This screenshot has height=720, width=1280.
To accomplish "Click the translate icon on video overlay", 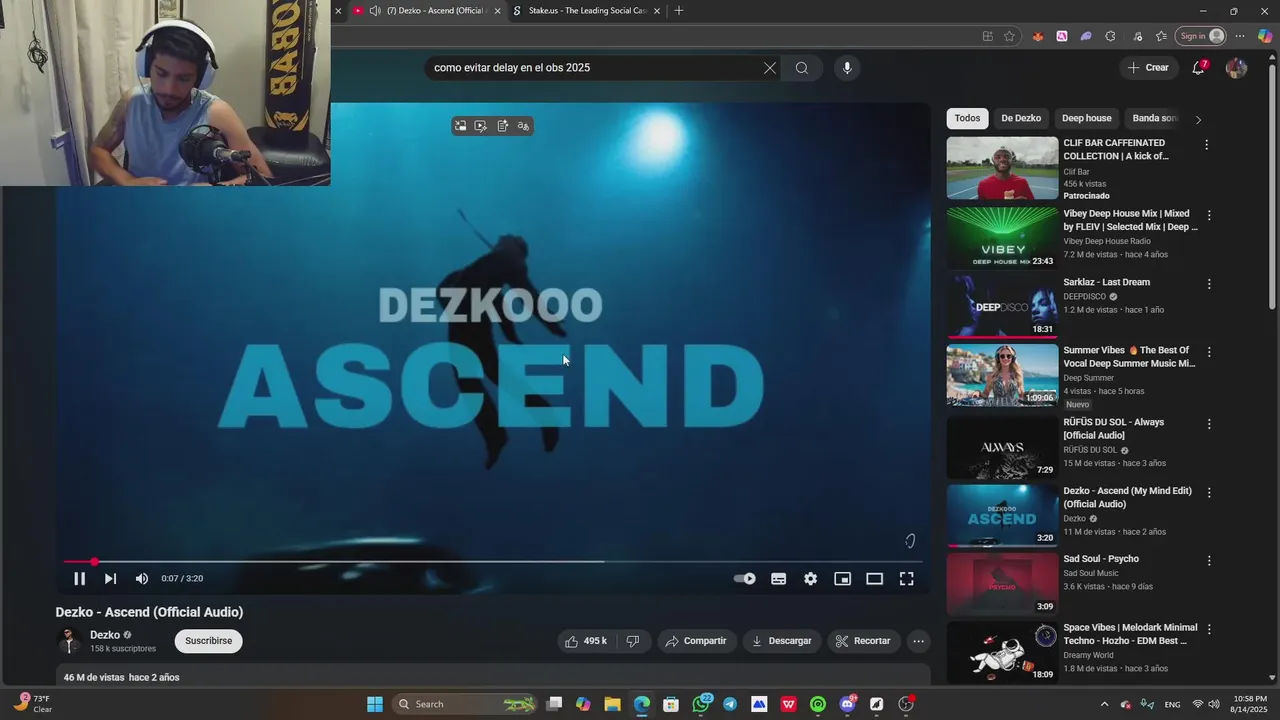I will pos(523,126).
